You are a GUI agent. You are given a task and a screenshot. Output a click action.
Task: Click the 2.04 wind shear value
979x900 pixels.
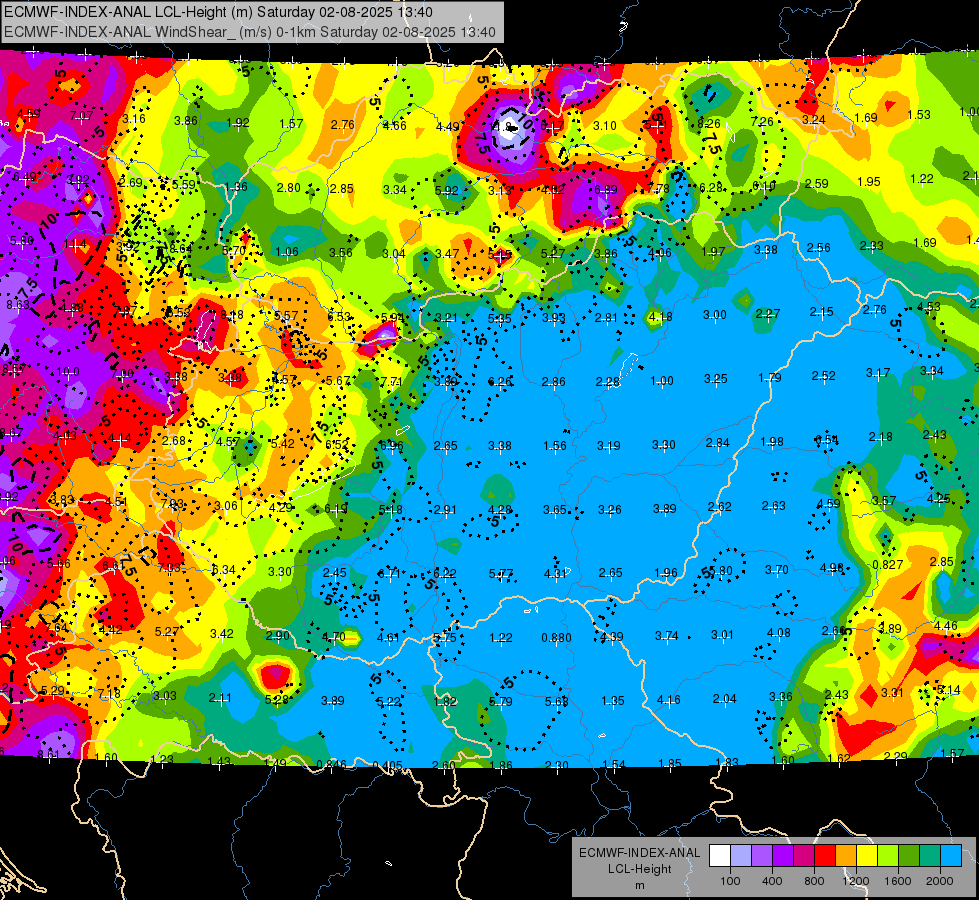point(724,699)
